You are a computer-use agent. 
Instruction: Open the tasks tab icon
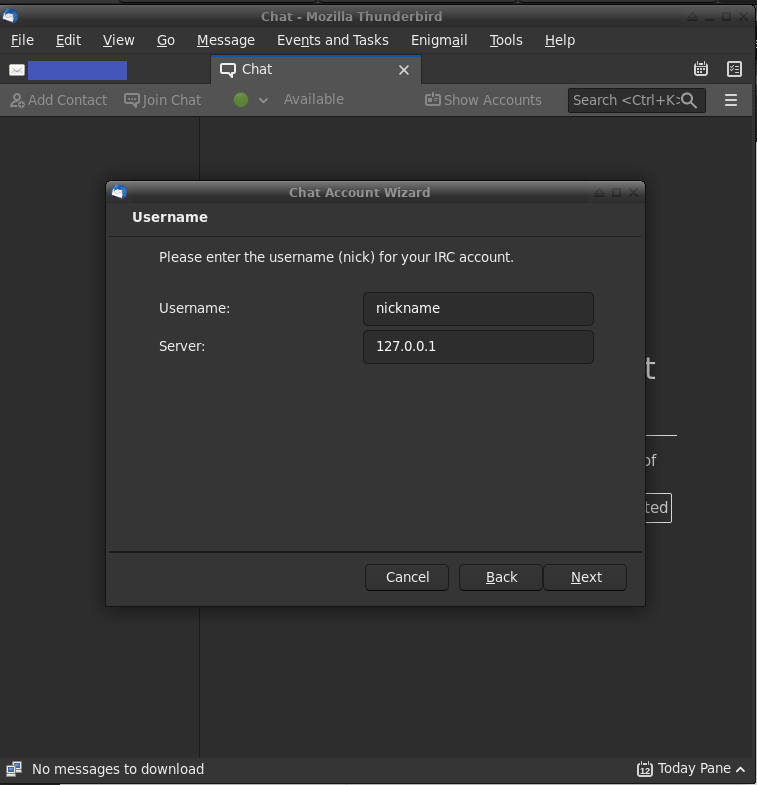734,69
